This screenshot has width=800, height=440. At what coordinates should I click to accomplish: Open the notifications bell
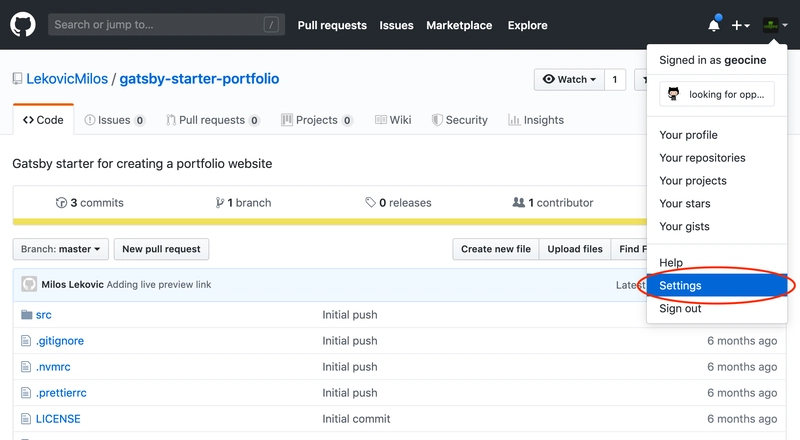coord(714,25)
